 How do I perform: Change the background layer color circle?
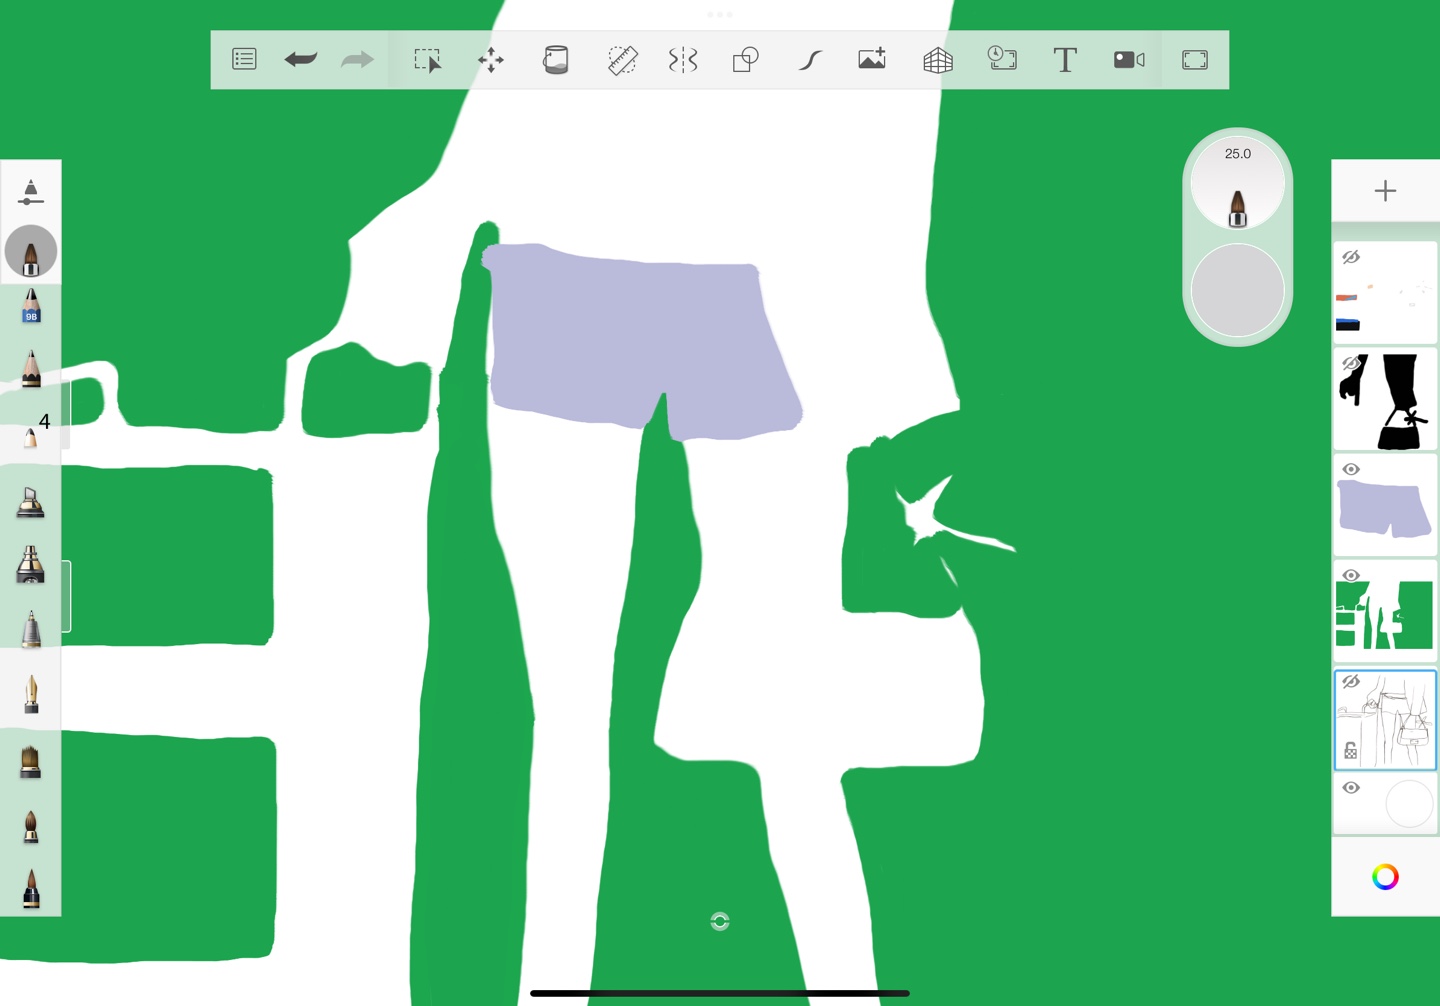[x=1409, y=804]
